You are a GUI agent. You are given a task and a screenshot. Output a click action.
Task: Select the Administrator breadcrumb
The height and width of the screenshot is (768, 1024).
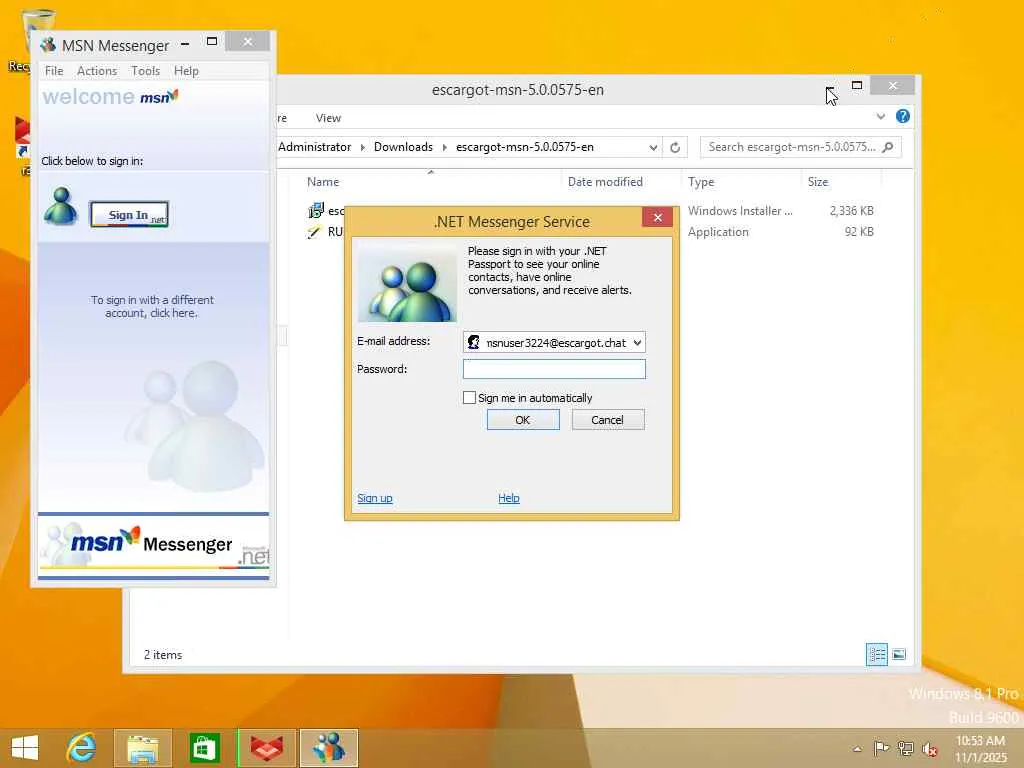point(314,147)
